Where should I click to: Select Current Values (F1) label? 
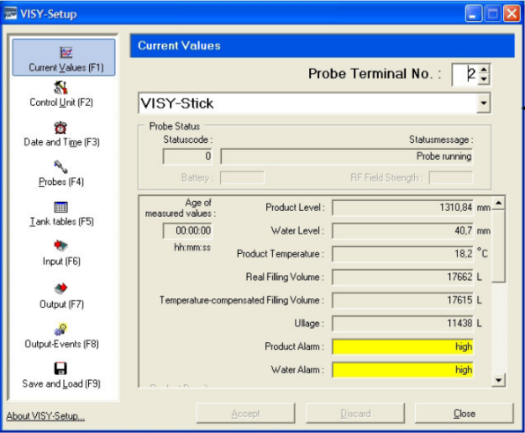66,68
